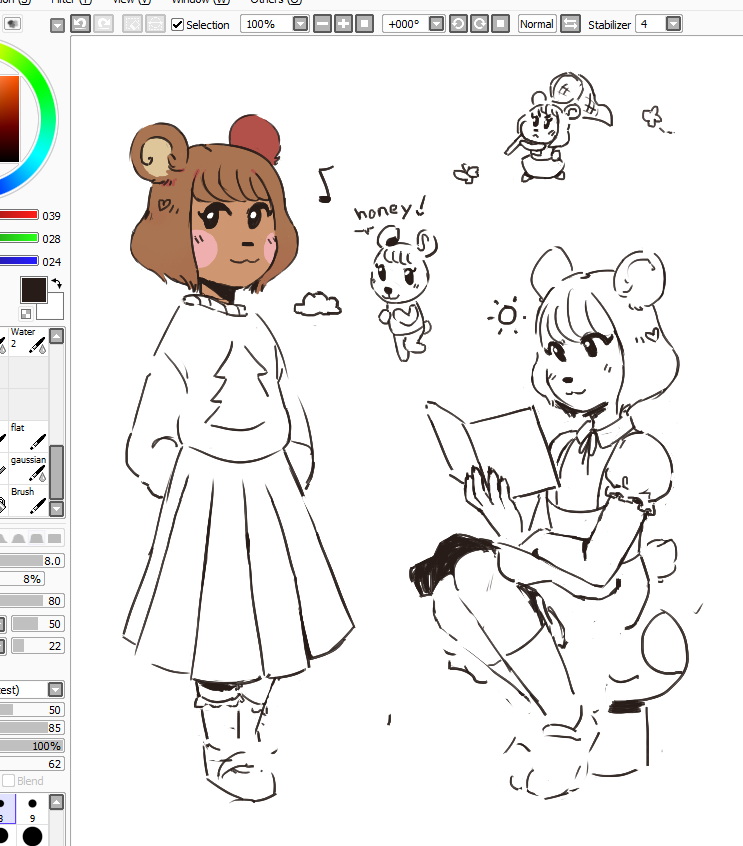Select brush size preset 9
The image size is (743, 846).
click(x=32, y=808)
